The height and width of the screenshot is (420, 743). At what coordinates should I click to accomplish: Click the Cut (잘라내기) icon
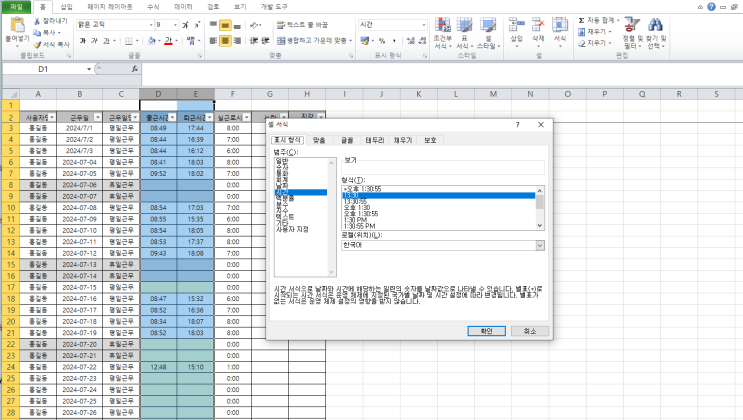pyautogui.click(x=48, y=20)
